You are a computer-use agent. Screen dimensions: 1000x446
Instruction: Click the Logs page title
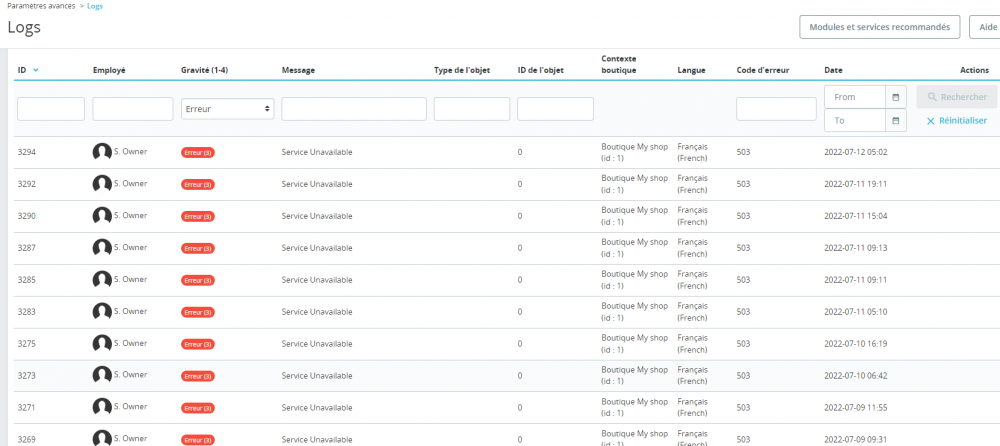pyautogui.click(x=24, y=27)
